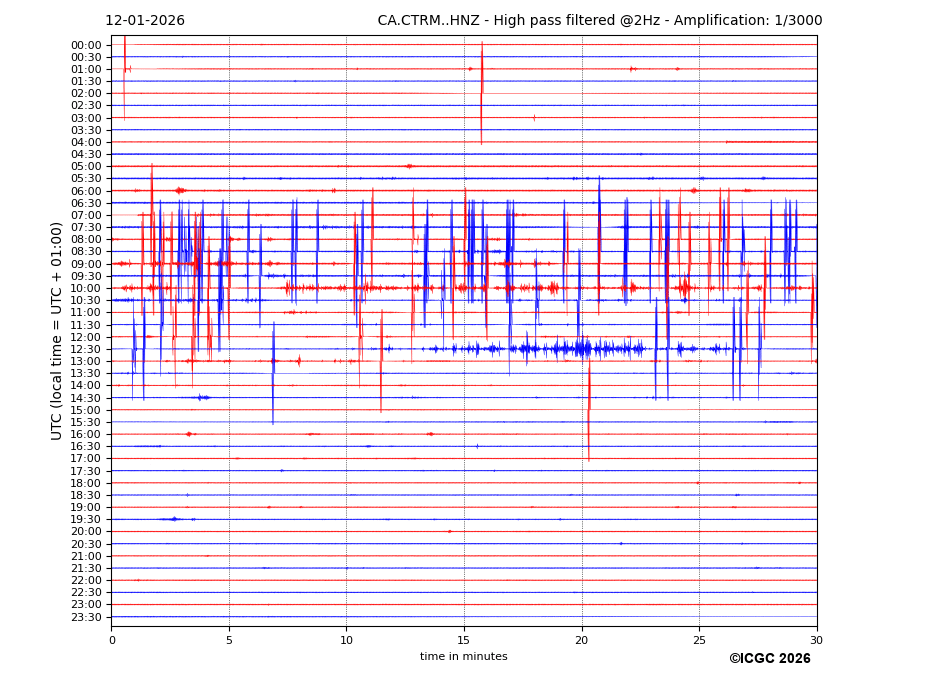
Task: Click the x-axis tick labeled 0
Action: point(112,640)
